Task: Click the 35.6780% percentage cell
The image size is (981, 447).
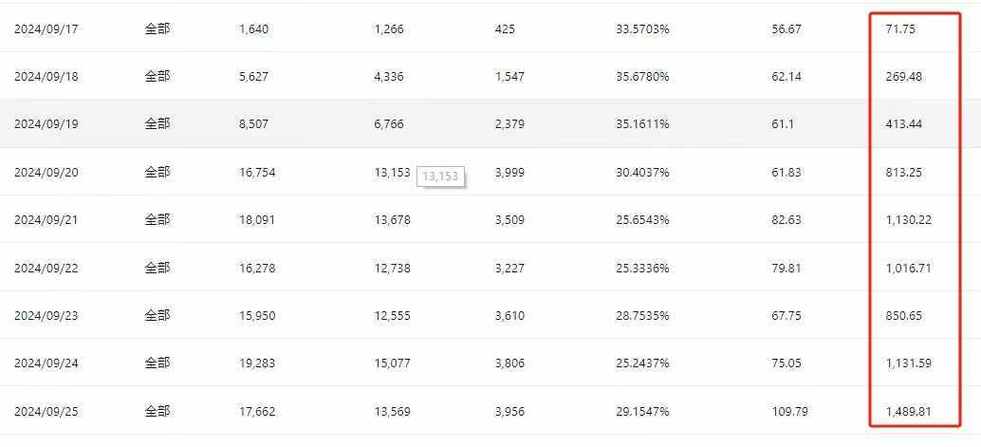Action: coord(643,77)
